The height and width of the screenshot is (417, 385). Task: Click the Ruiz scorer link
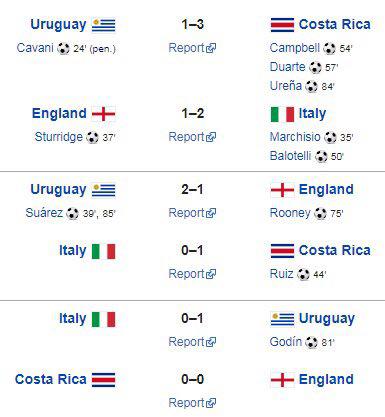click(x=282, y=274)
